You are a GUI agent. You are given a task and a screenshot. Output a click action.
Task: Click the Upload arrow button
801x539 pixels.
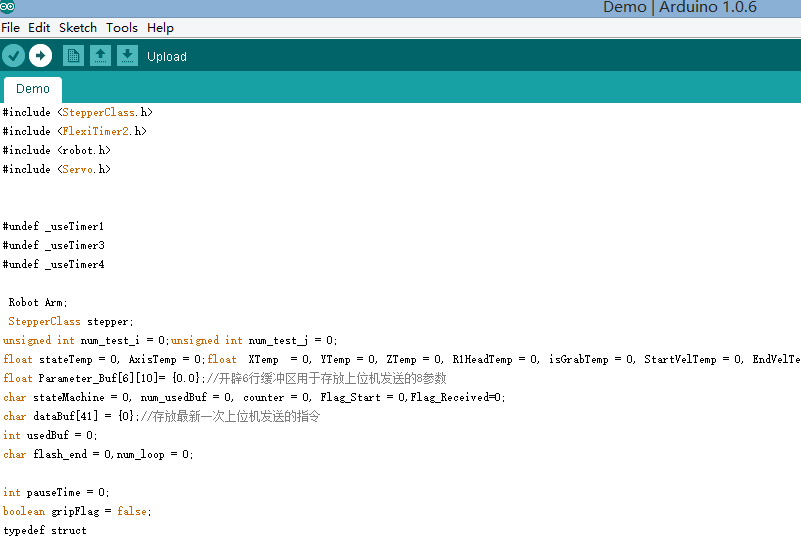pyautogui.click(x=40, y=56)
